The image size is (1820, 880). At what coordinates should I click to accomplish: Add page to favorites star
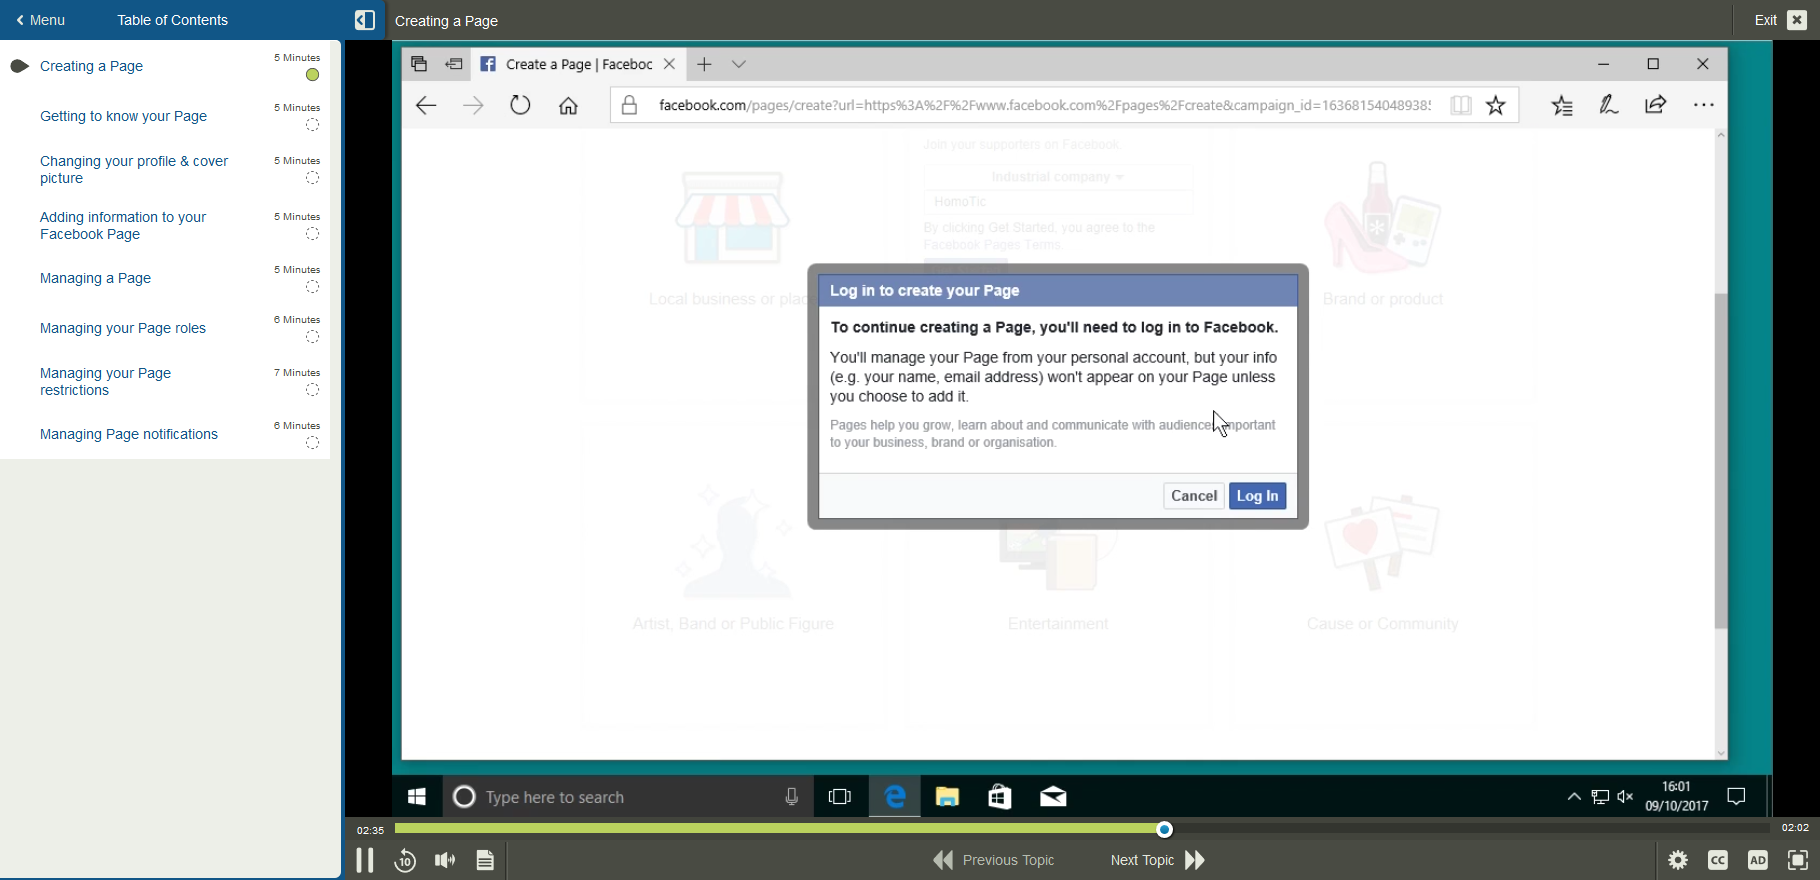coord(1496,105)
